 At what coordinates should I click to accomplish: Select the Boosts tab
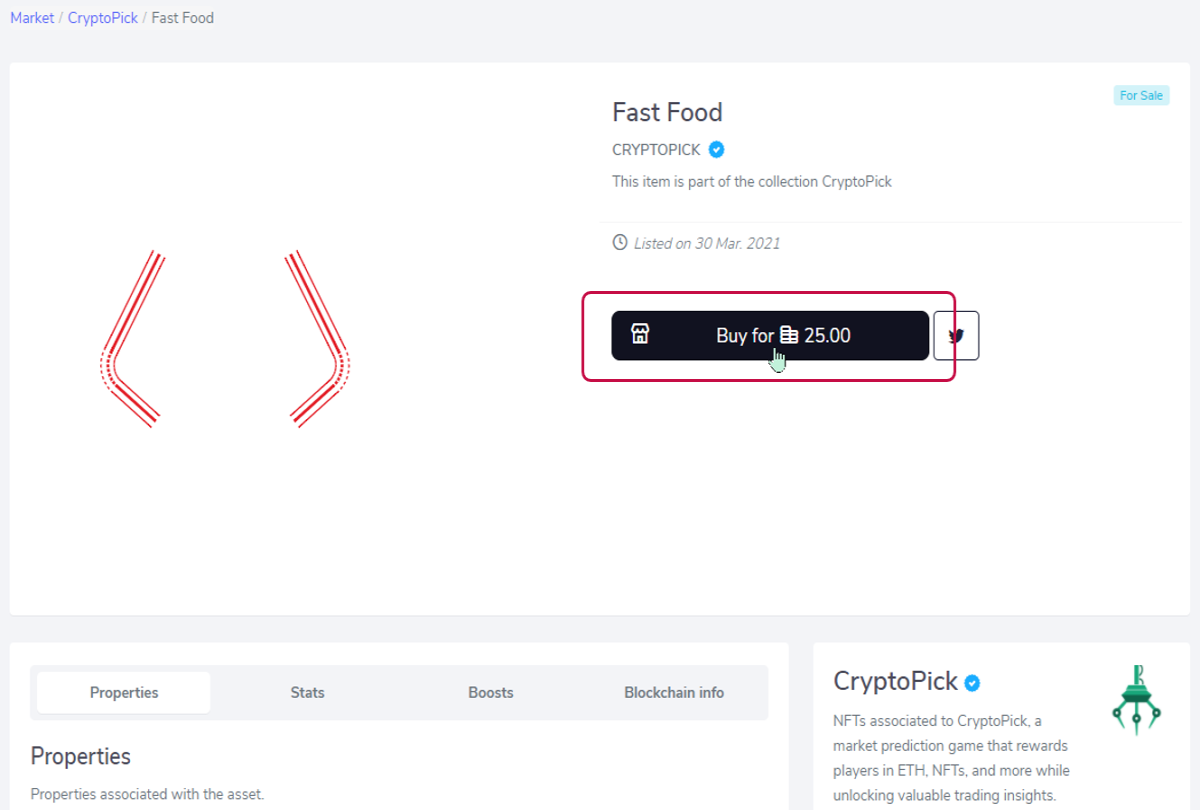(x=491, y=692)
